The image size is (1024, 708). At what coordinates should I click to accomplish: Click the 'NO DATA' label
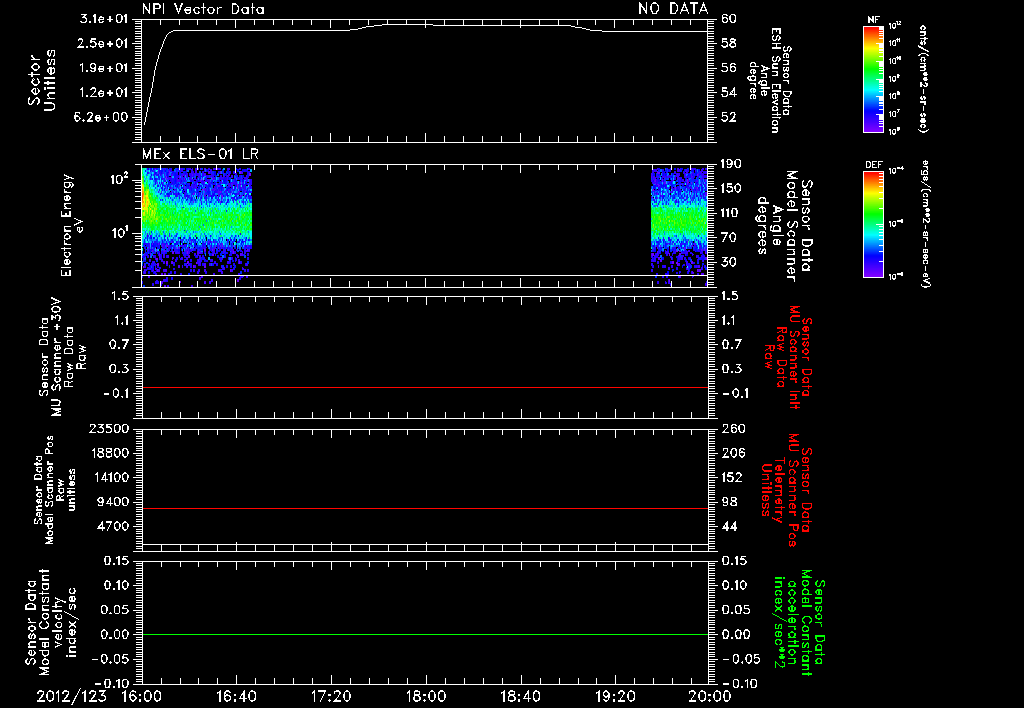tap(673, 8)
